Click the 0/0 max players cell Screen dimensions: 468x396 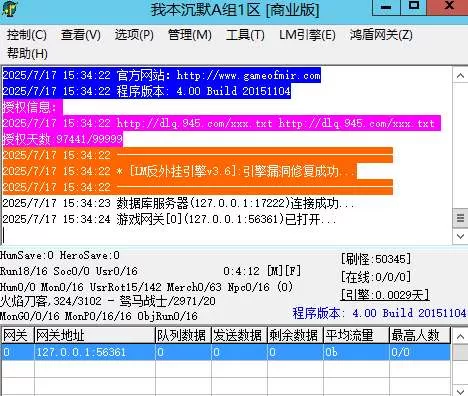tap(420, 352)
